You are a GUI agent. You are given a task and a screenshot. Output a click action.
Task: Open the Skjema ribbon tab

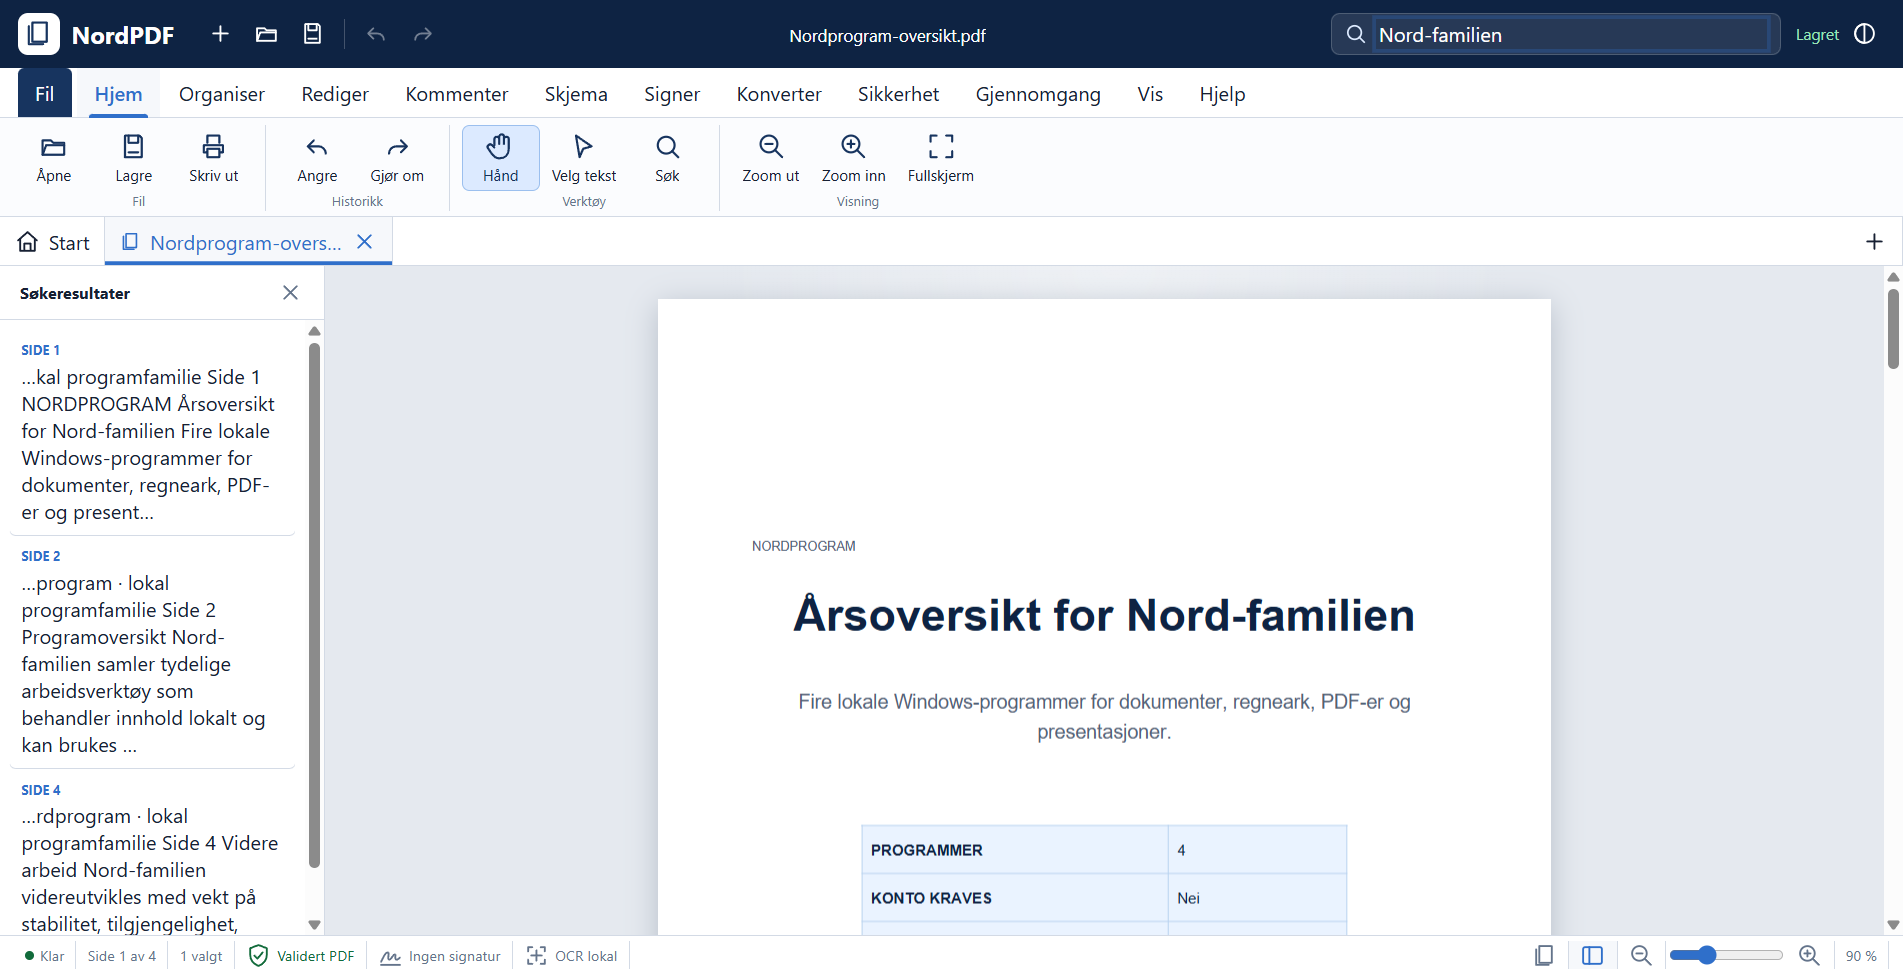point(576,94)
